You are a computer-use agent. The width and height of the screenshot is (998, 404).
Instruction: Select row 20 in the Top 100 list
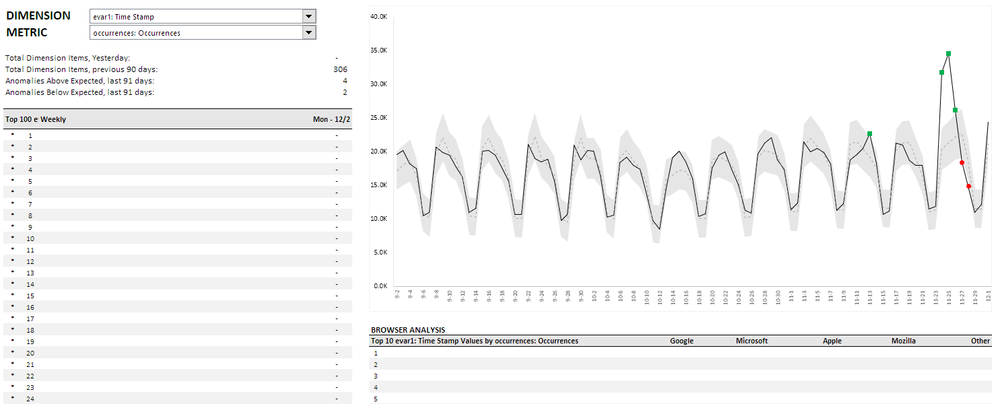(x=178, y=352)
